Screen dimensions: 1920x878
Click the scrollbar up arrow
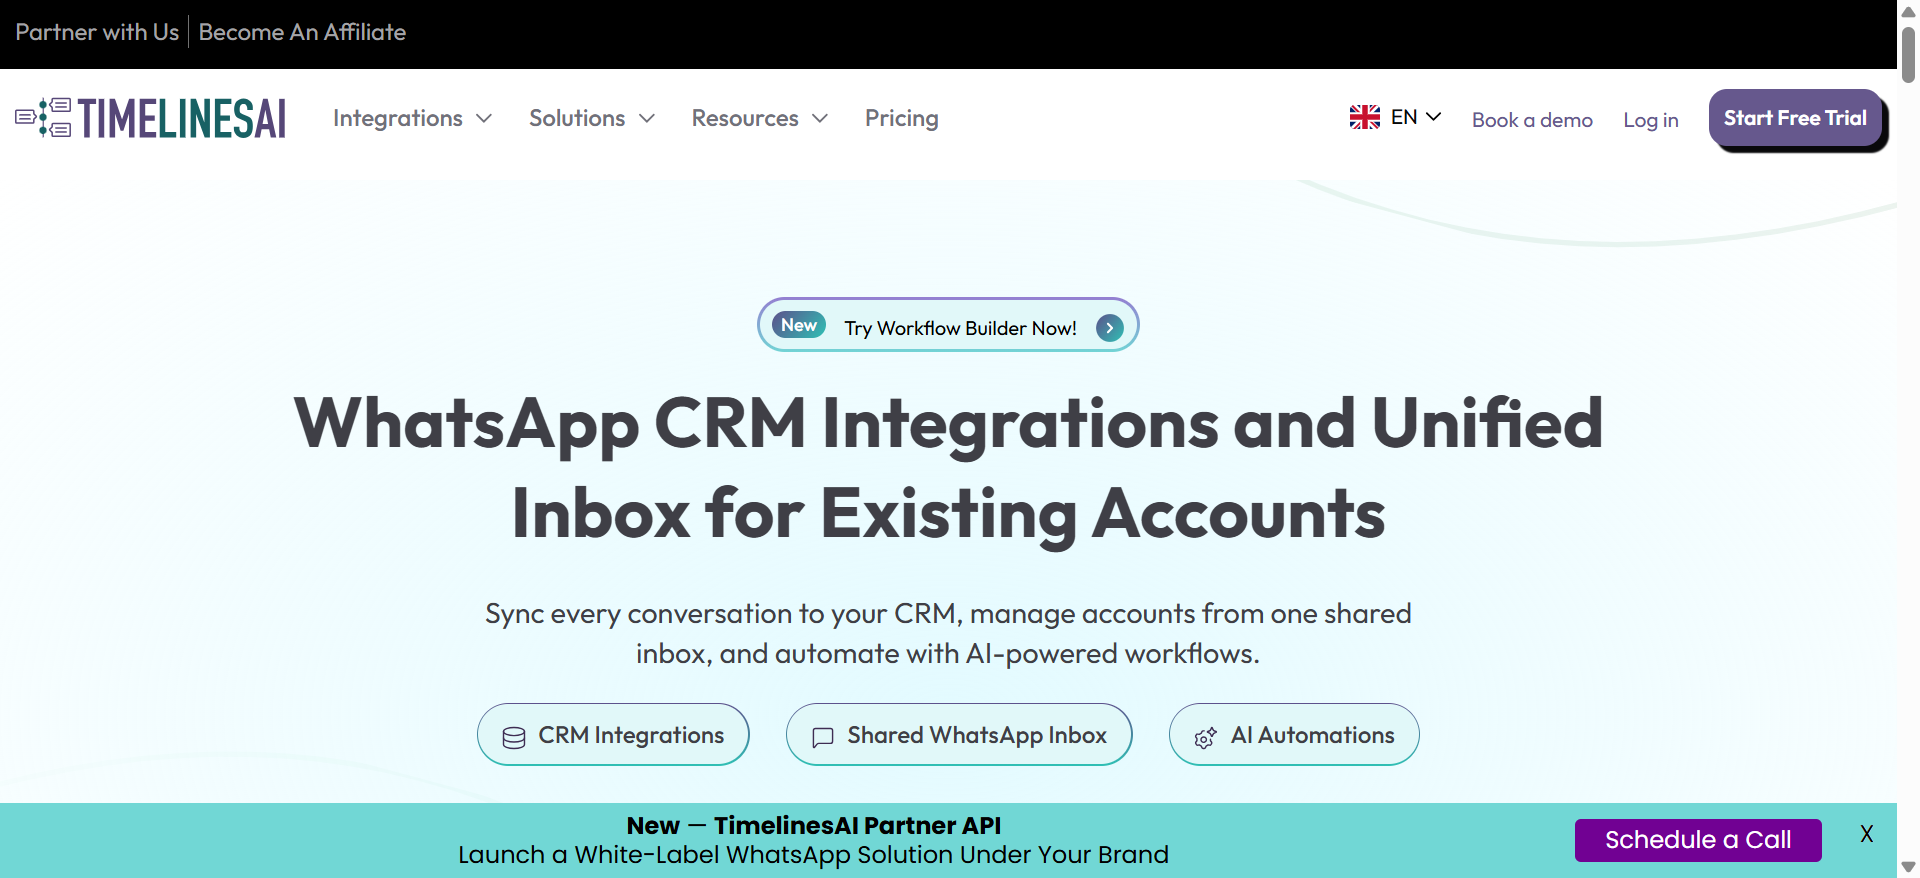[x=1908, y=11]
